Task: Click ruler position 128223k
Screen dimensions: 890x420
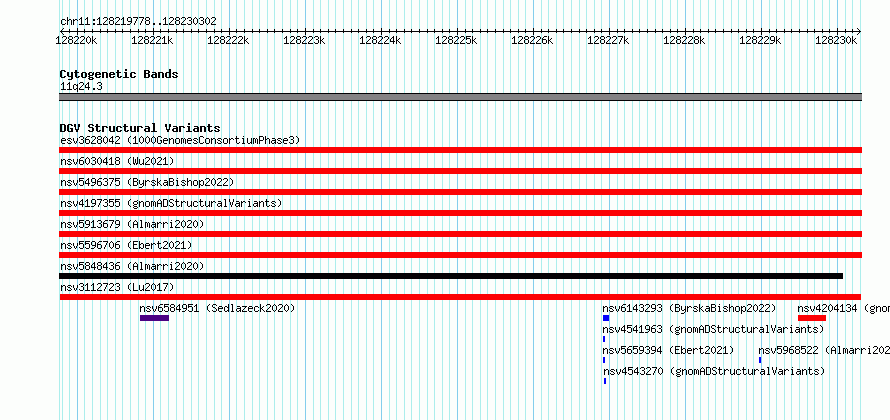Action: click(305, 40)
